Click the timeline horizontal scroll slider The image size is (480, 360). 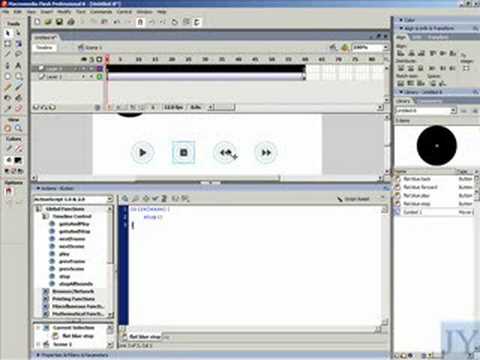click(x=224, y=107)
